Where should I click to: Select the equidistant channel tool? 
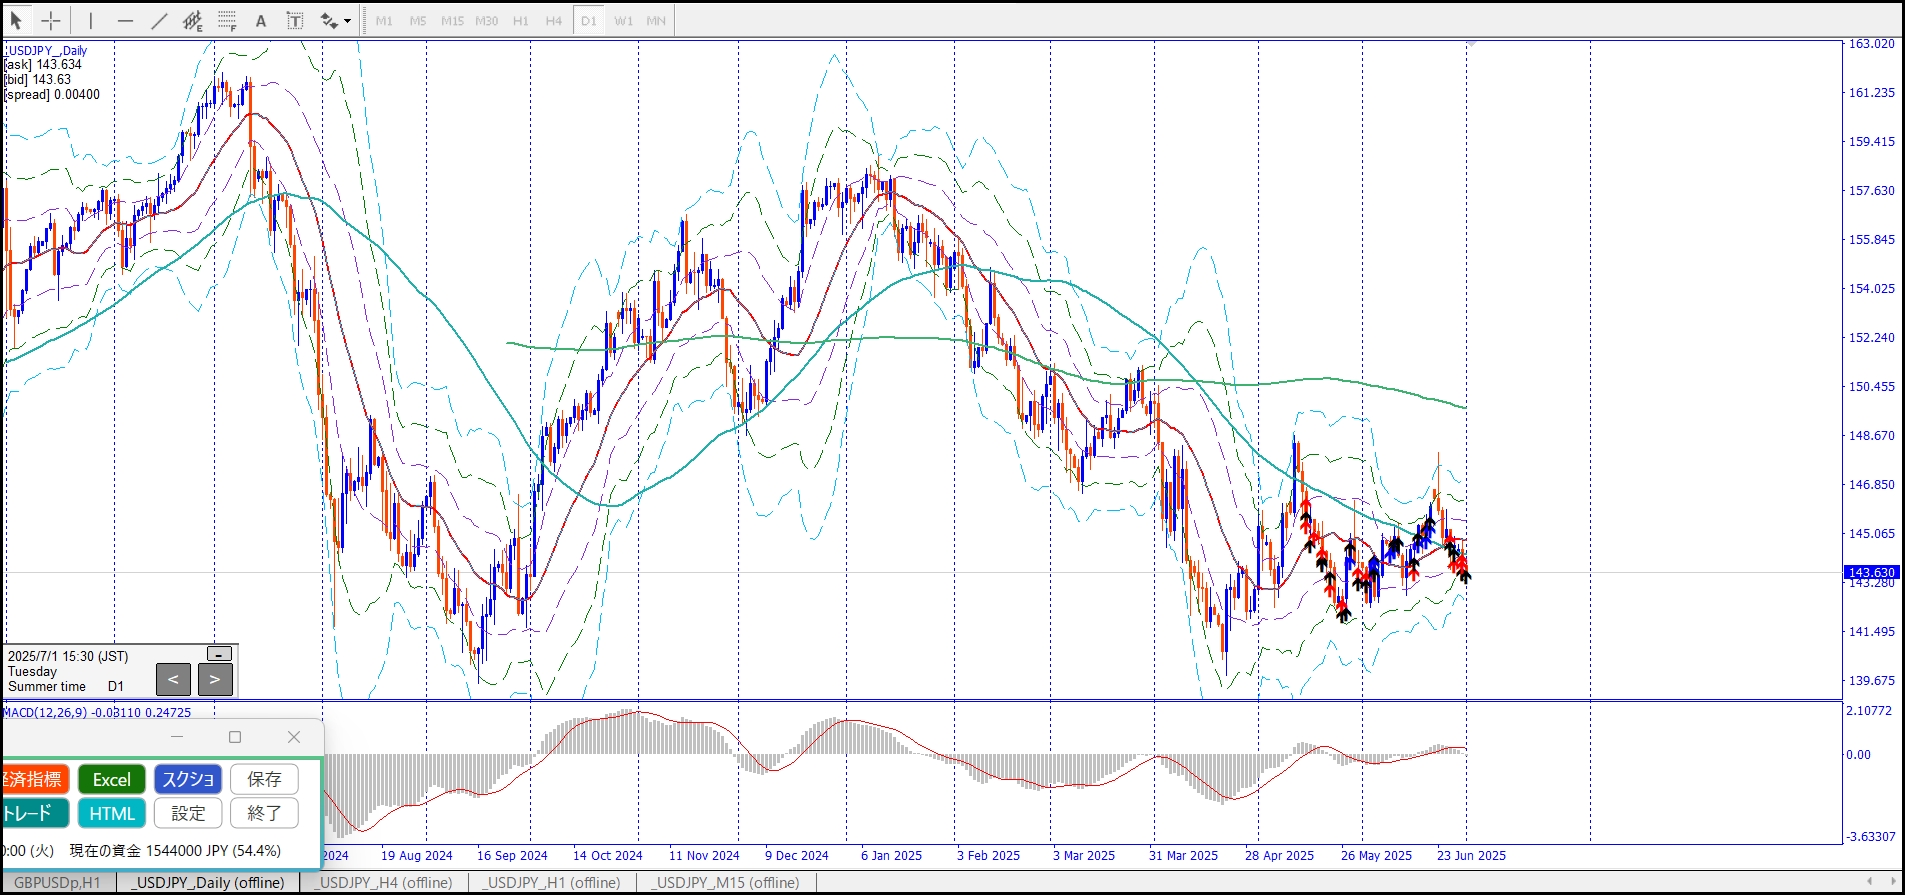pyautogui.click(x=193, y=20)
